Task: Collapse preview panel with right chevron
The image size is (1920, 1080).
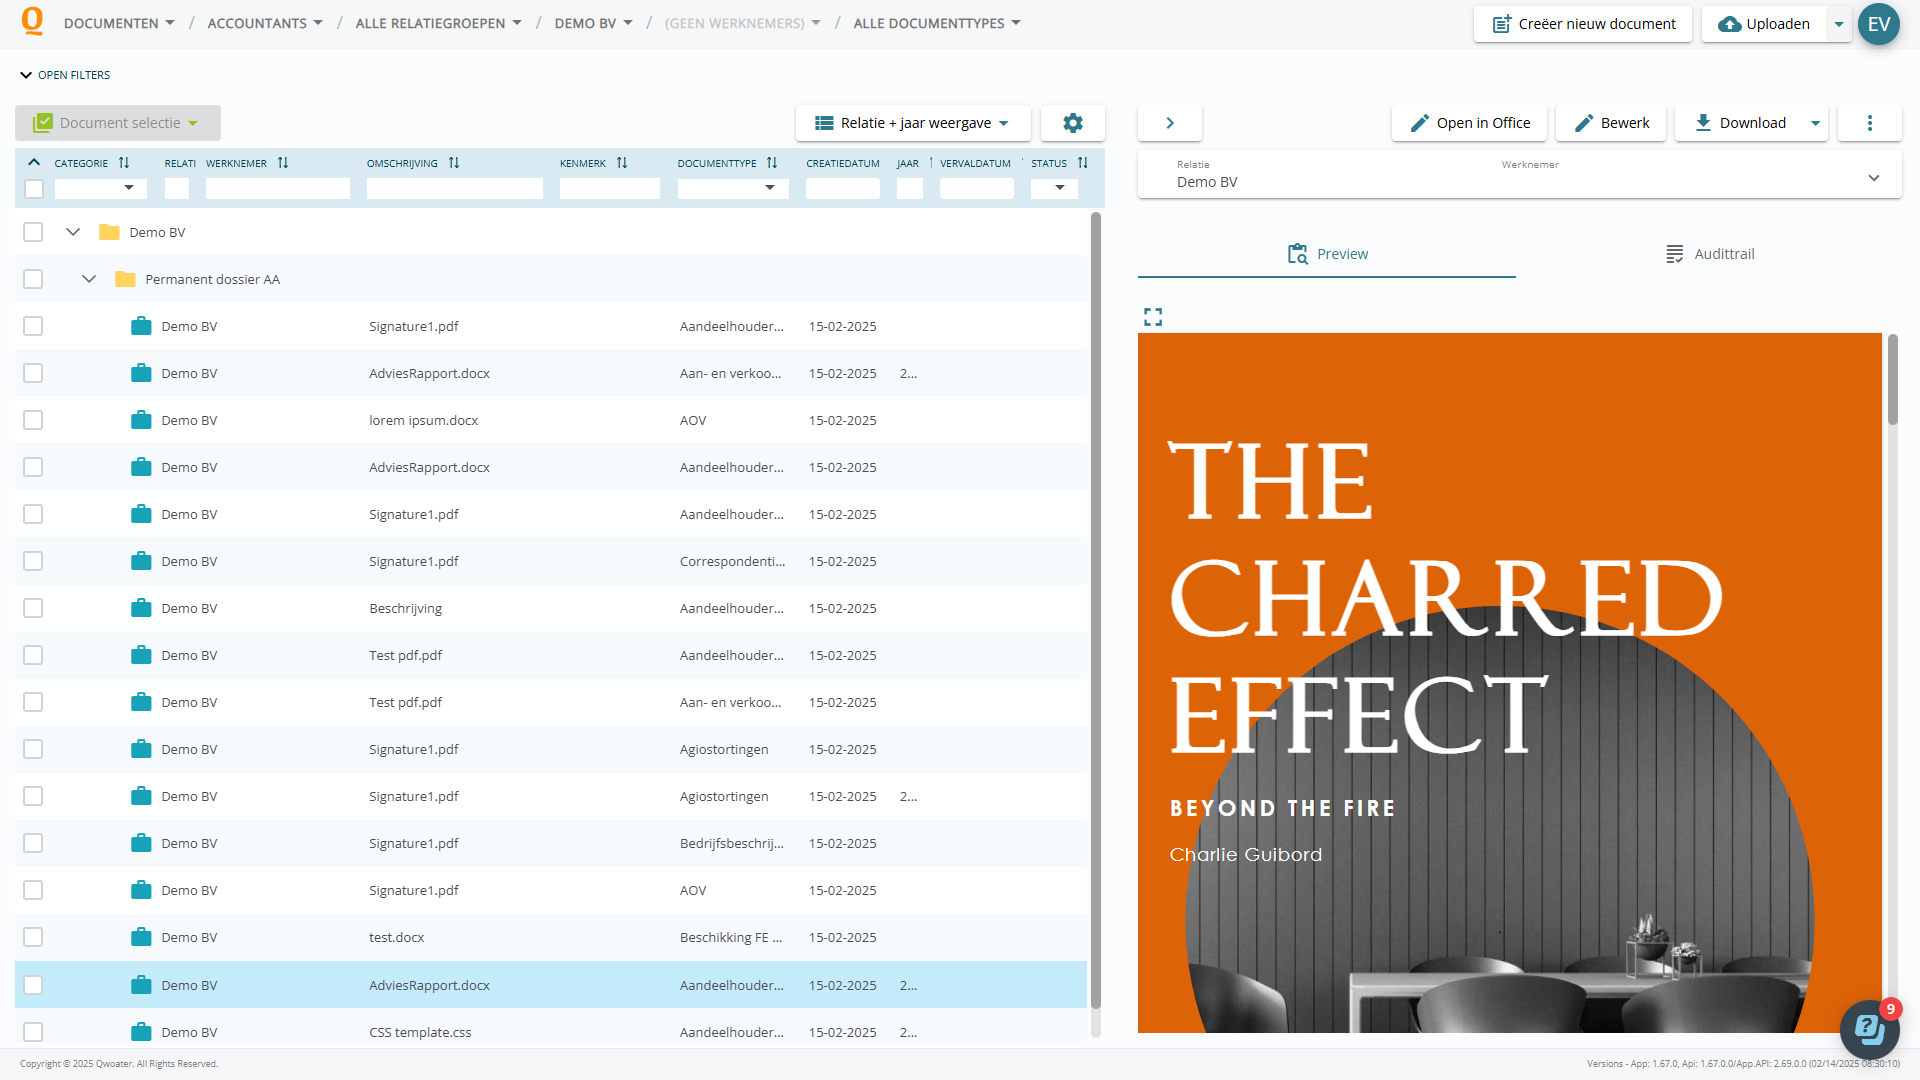Action: 1169,123
